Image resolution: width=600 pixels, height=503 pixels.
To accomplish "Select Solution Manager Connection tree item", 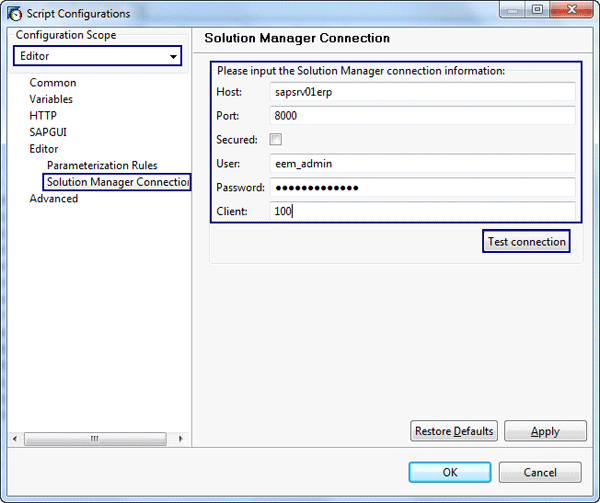I will tap(117, 182).
